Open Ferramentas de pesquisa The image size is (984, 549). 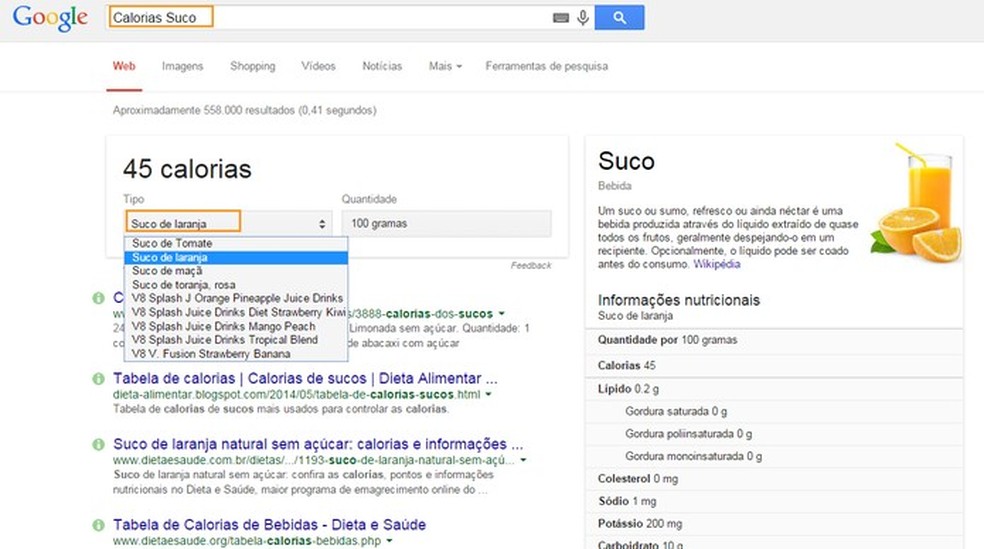tap(546, 66)
